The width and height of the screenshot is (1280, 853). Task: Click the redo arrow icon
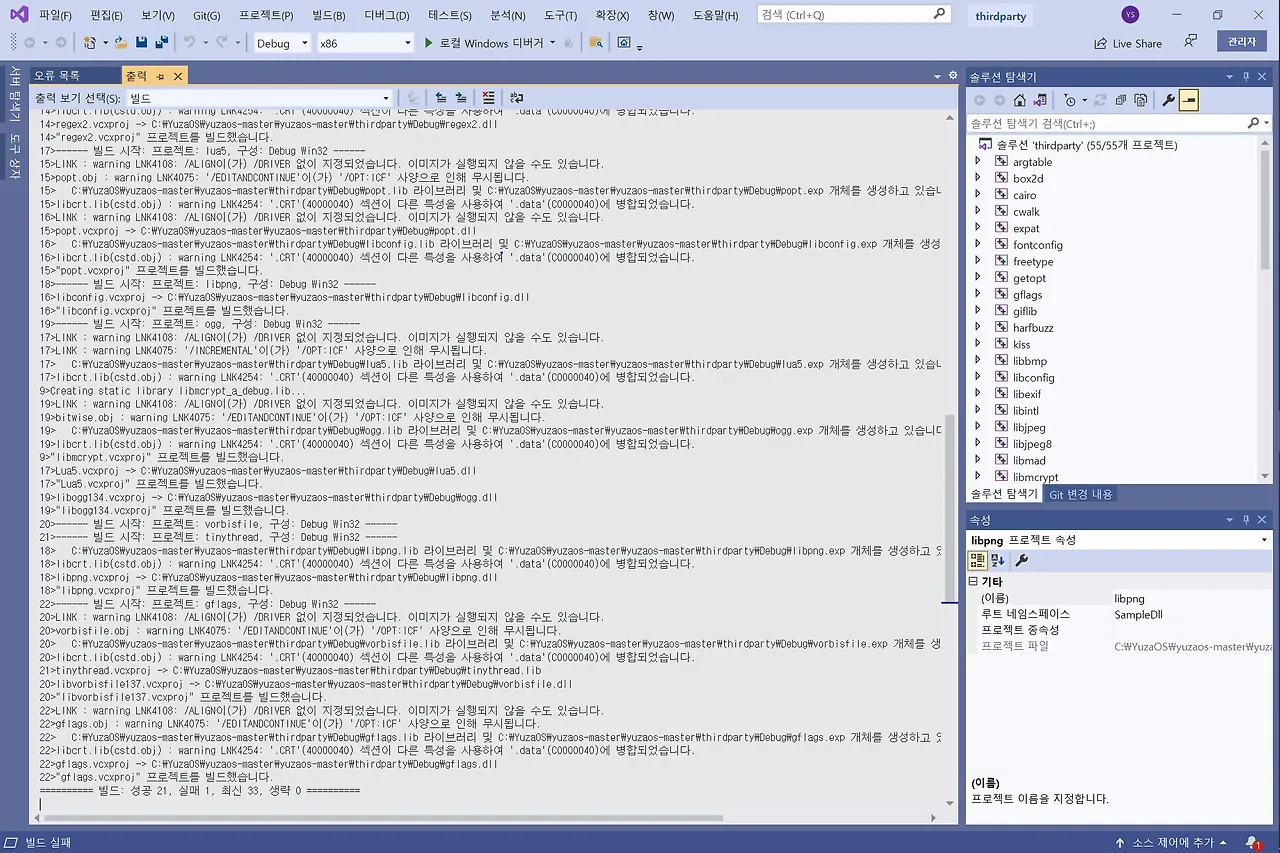click(x=220, y=43)
